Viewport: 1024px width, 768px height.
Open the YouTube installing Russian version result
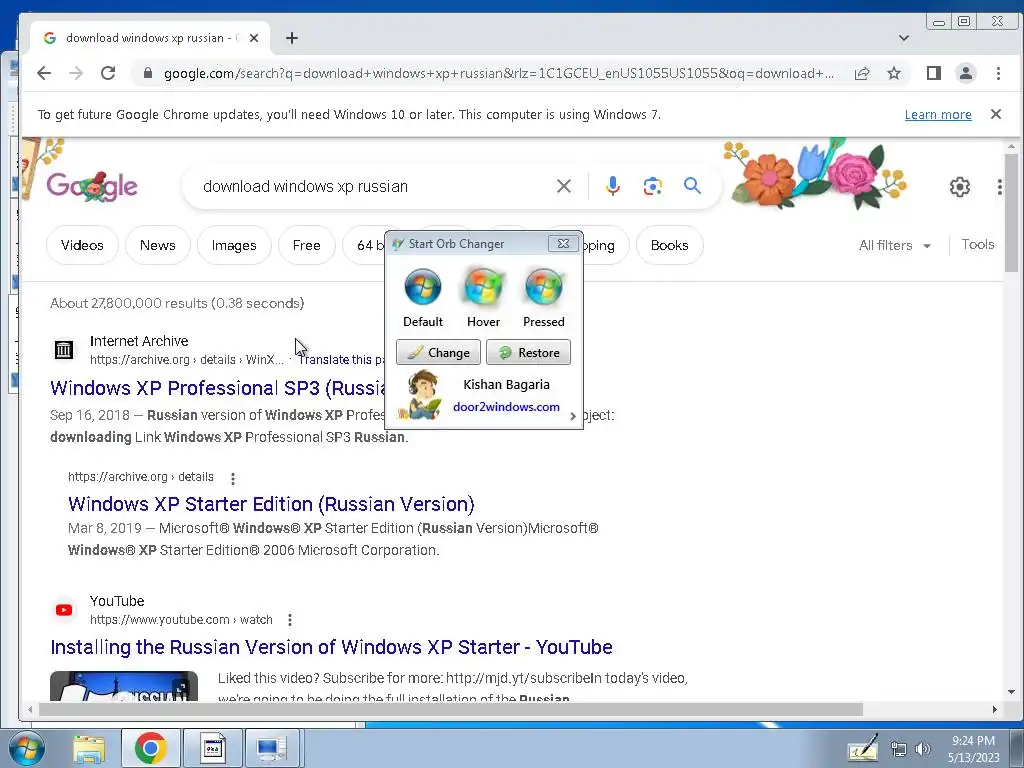tap(331, 647)
